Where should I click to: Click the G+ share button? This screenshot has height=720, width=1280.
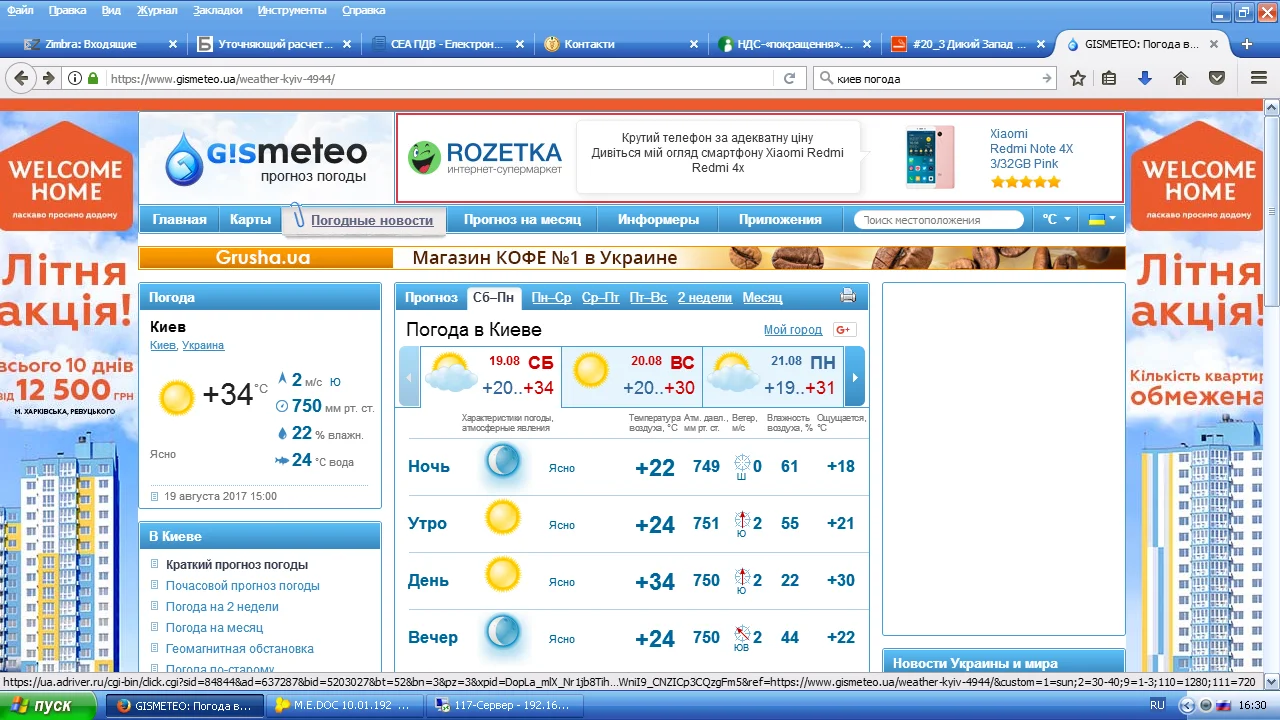[x=843, y=330]
